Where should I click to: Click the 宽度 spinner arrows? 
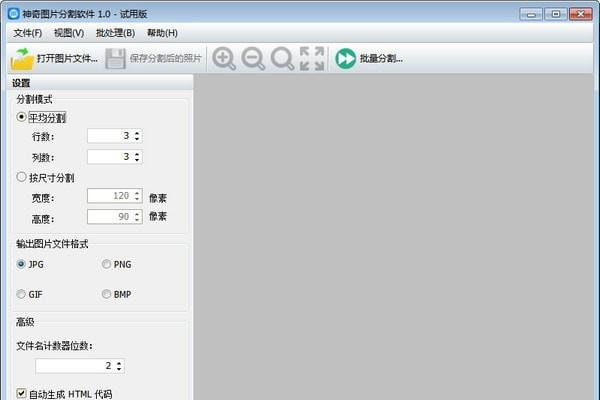[137, 196]
